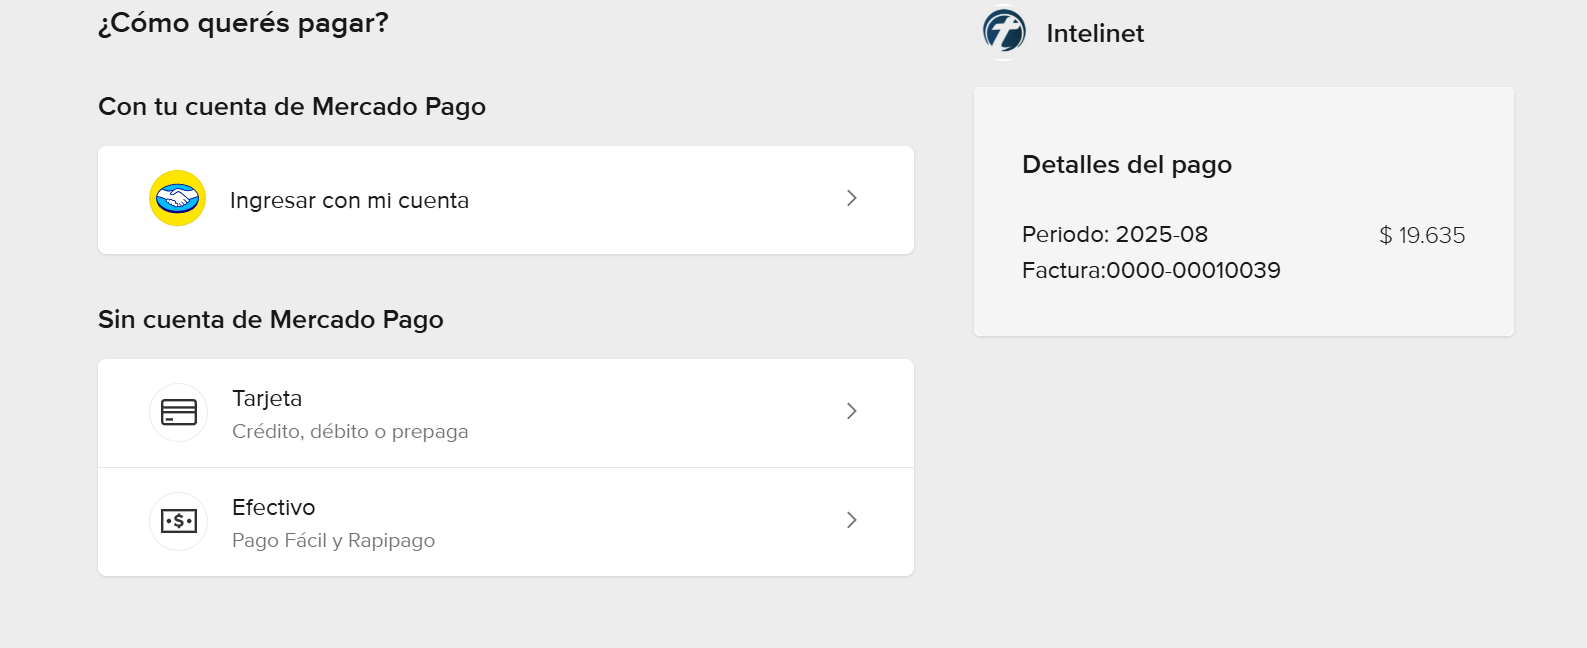Click the $ 19.635 amount

pos(1421,236)
